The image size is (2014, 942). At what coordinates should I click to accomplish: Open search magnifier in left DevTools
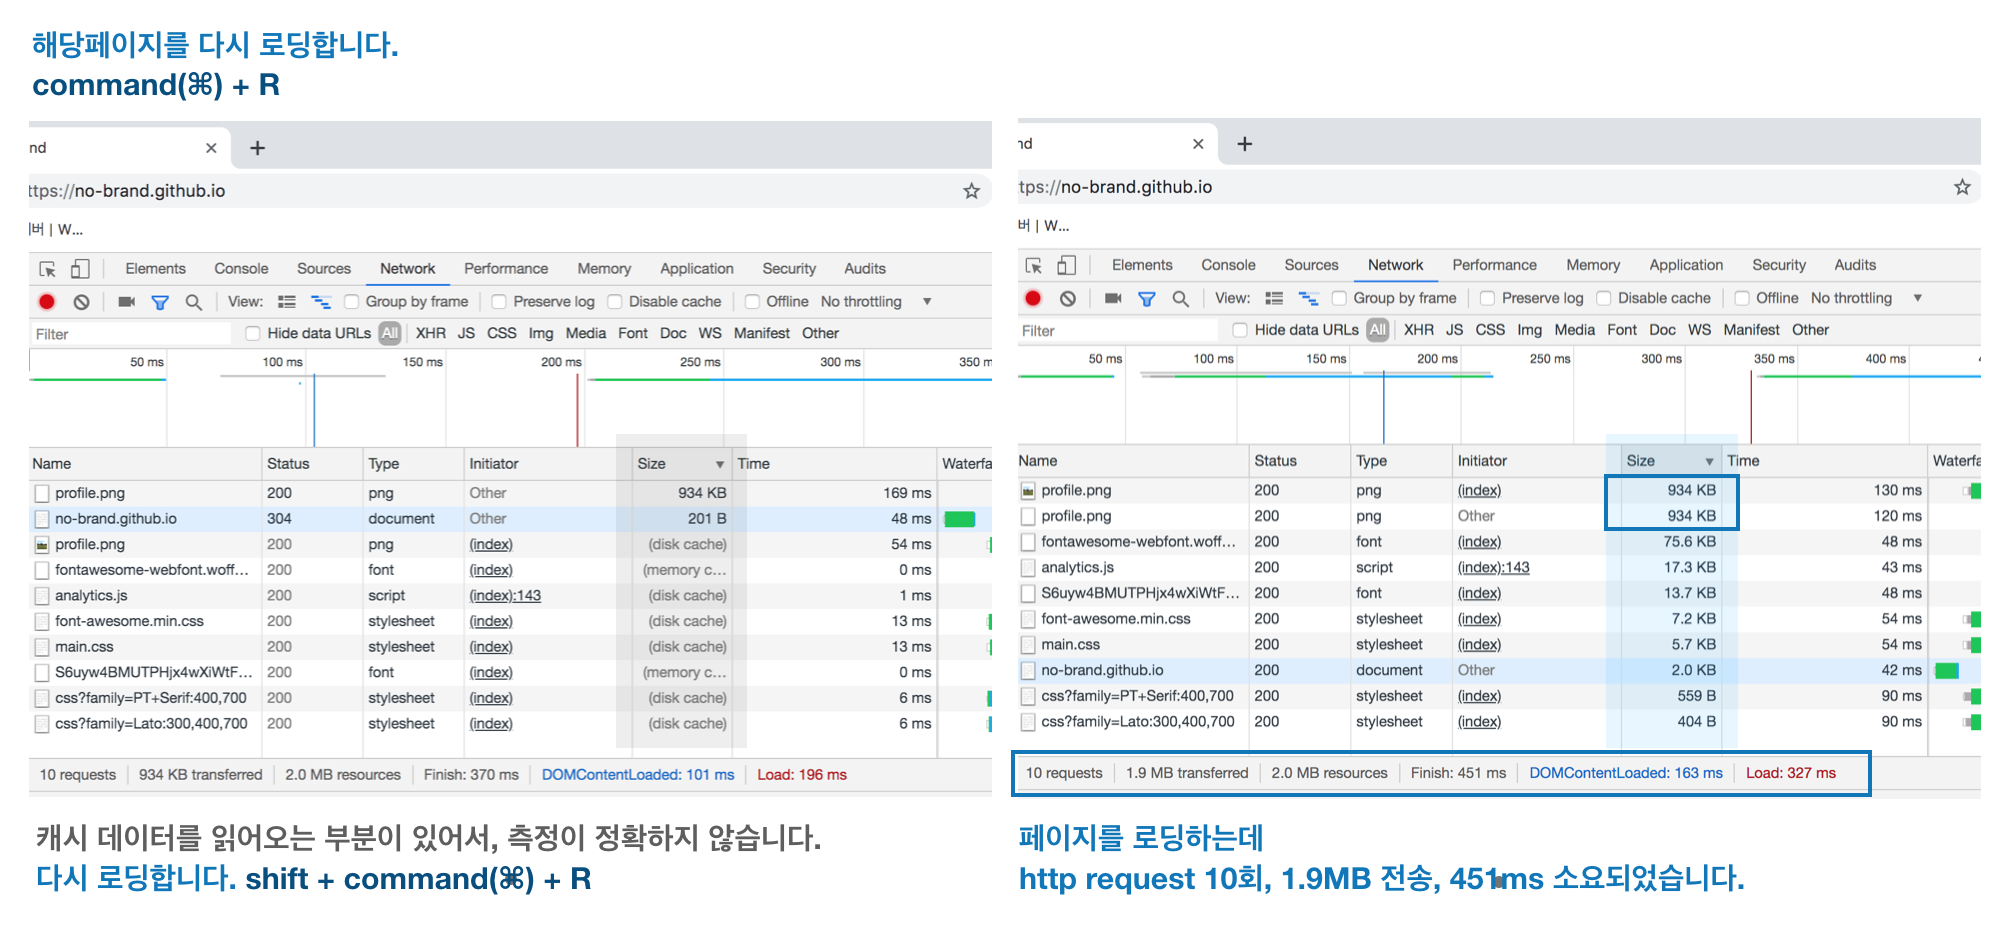pyautogui.click(x=194, y=302)
